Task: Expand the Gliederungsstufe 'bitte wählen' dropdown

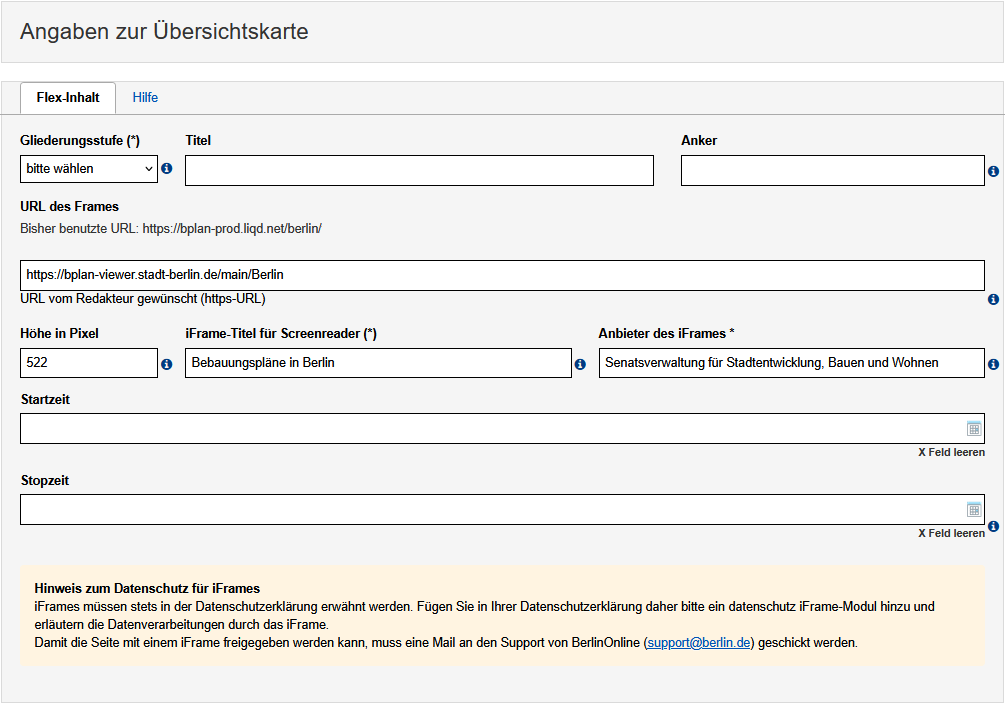Action: [x=89, y=169]
